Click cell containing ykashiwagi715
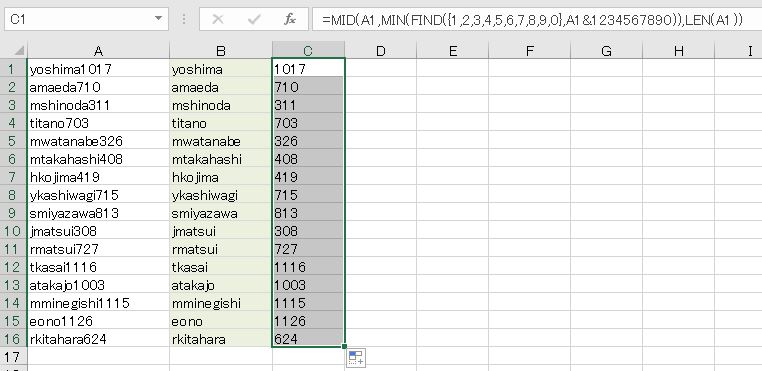This screenshot has width=762, height=371. click(x=98, y=195)
